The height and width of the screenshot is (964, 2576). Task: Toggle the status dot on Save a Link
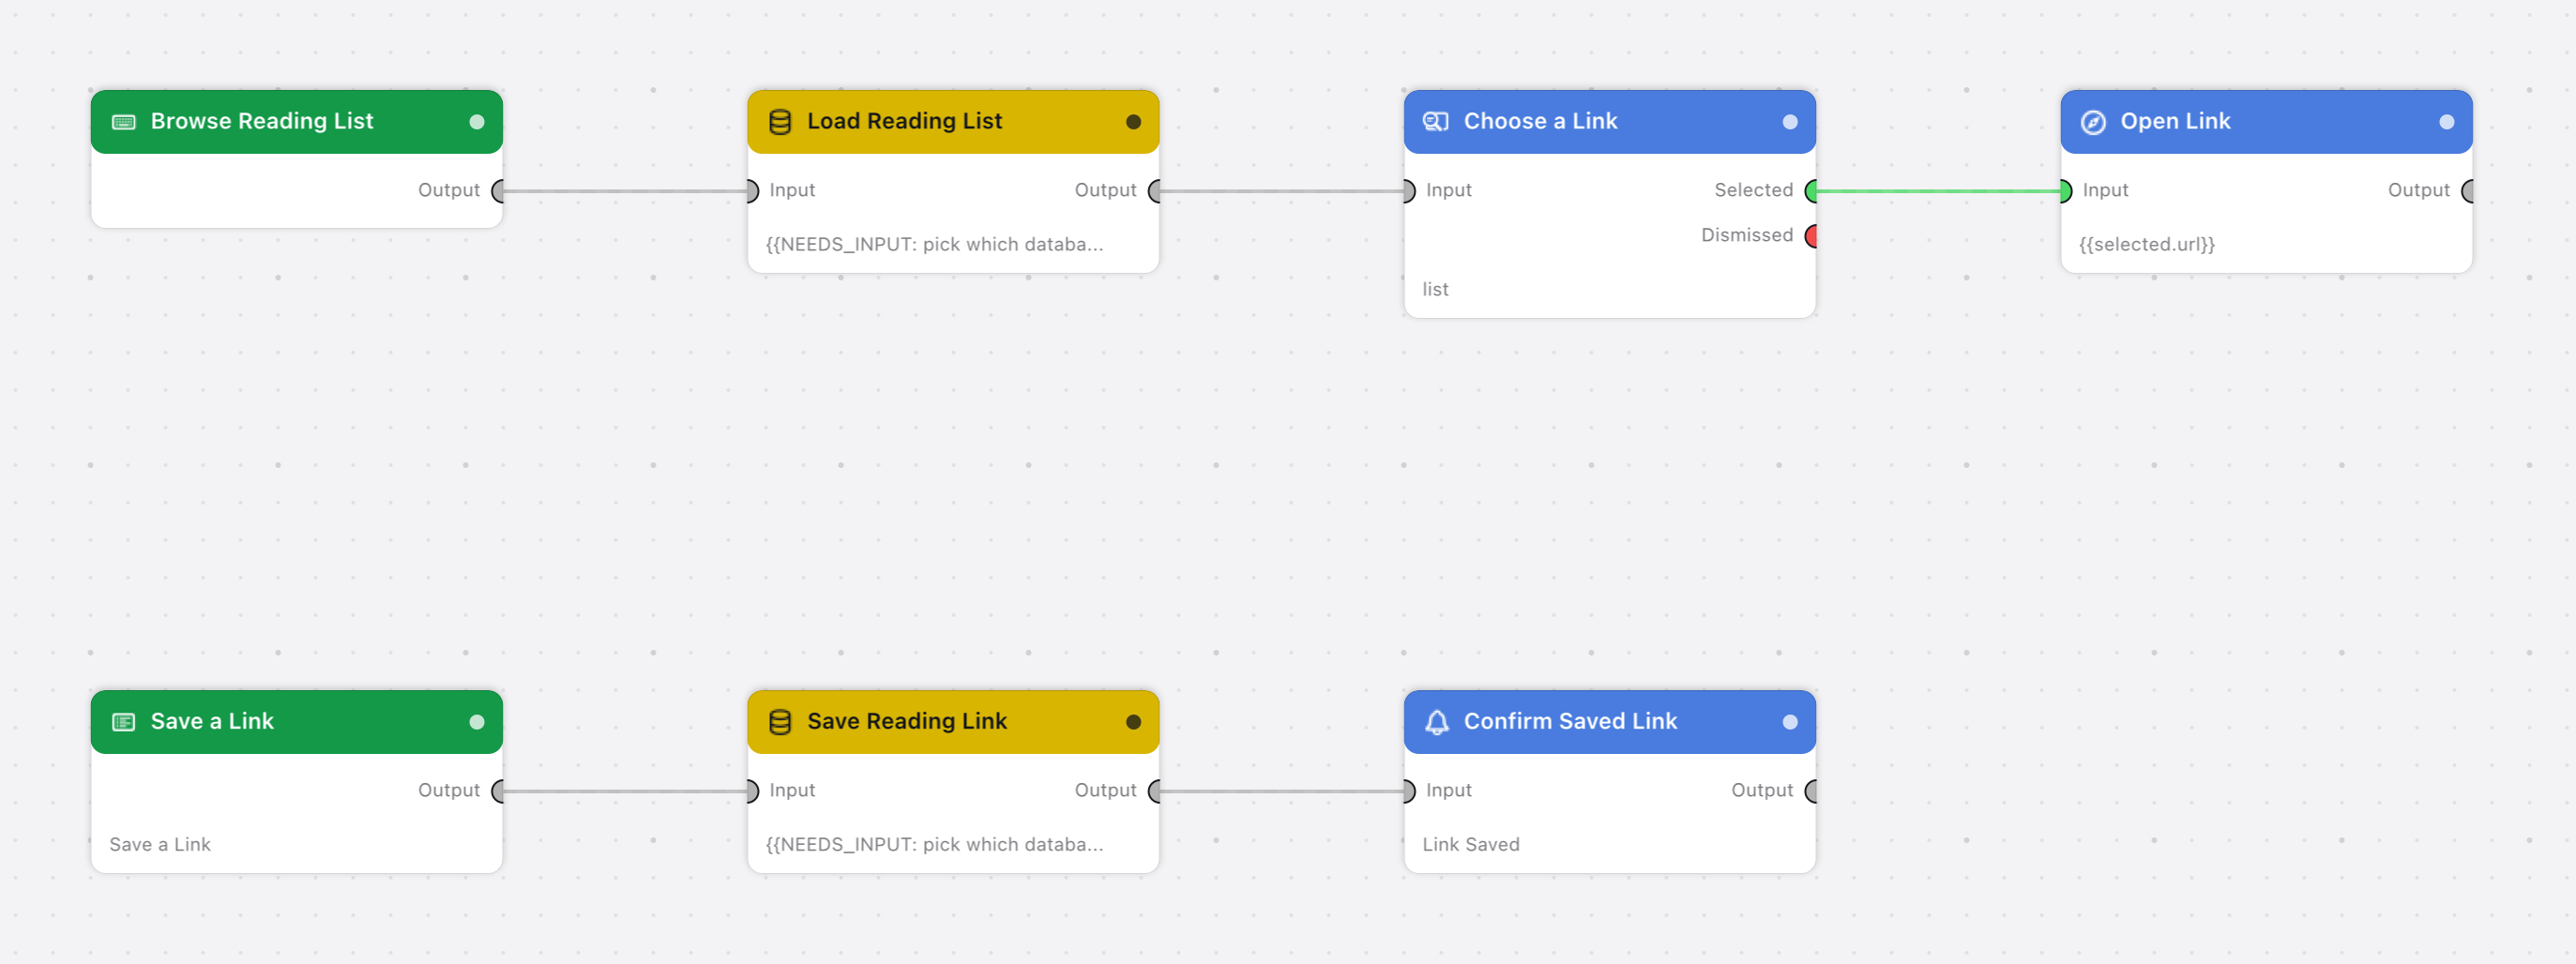tap(477, 722)
